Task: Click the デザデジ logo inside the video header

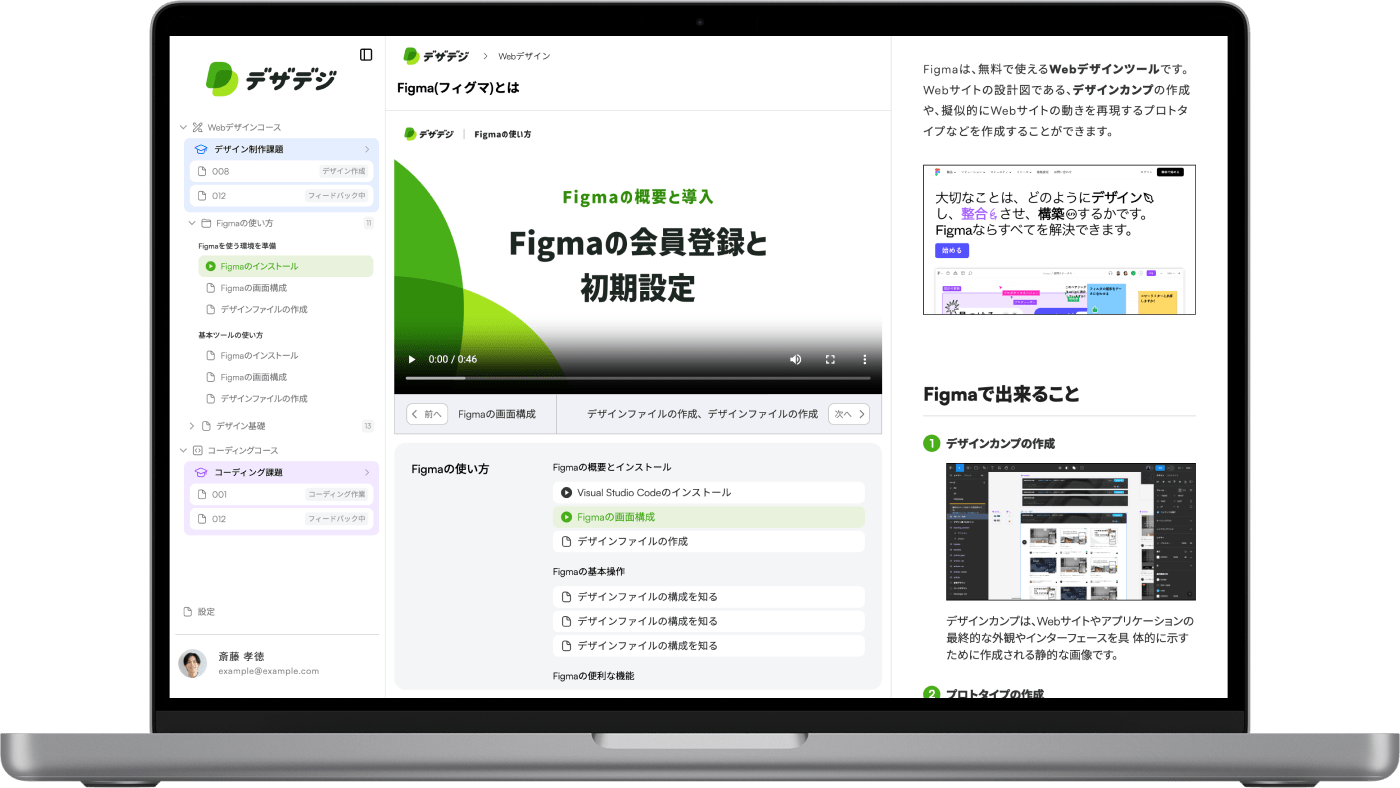Action: coord(429,133)
